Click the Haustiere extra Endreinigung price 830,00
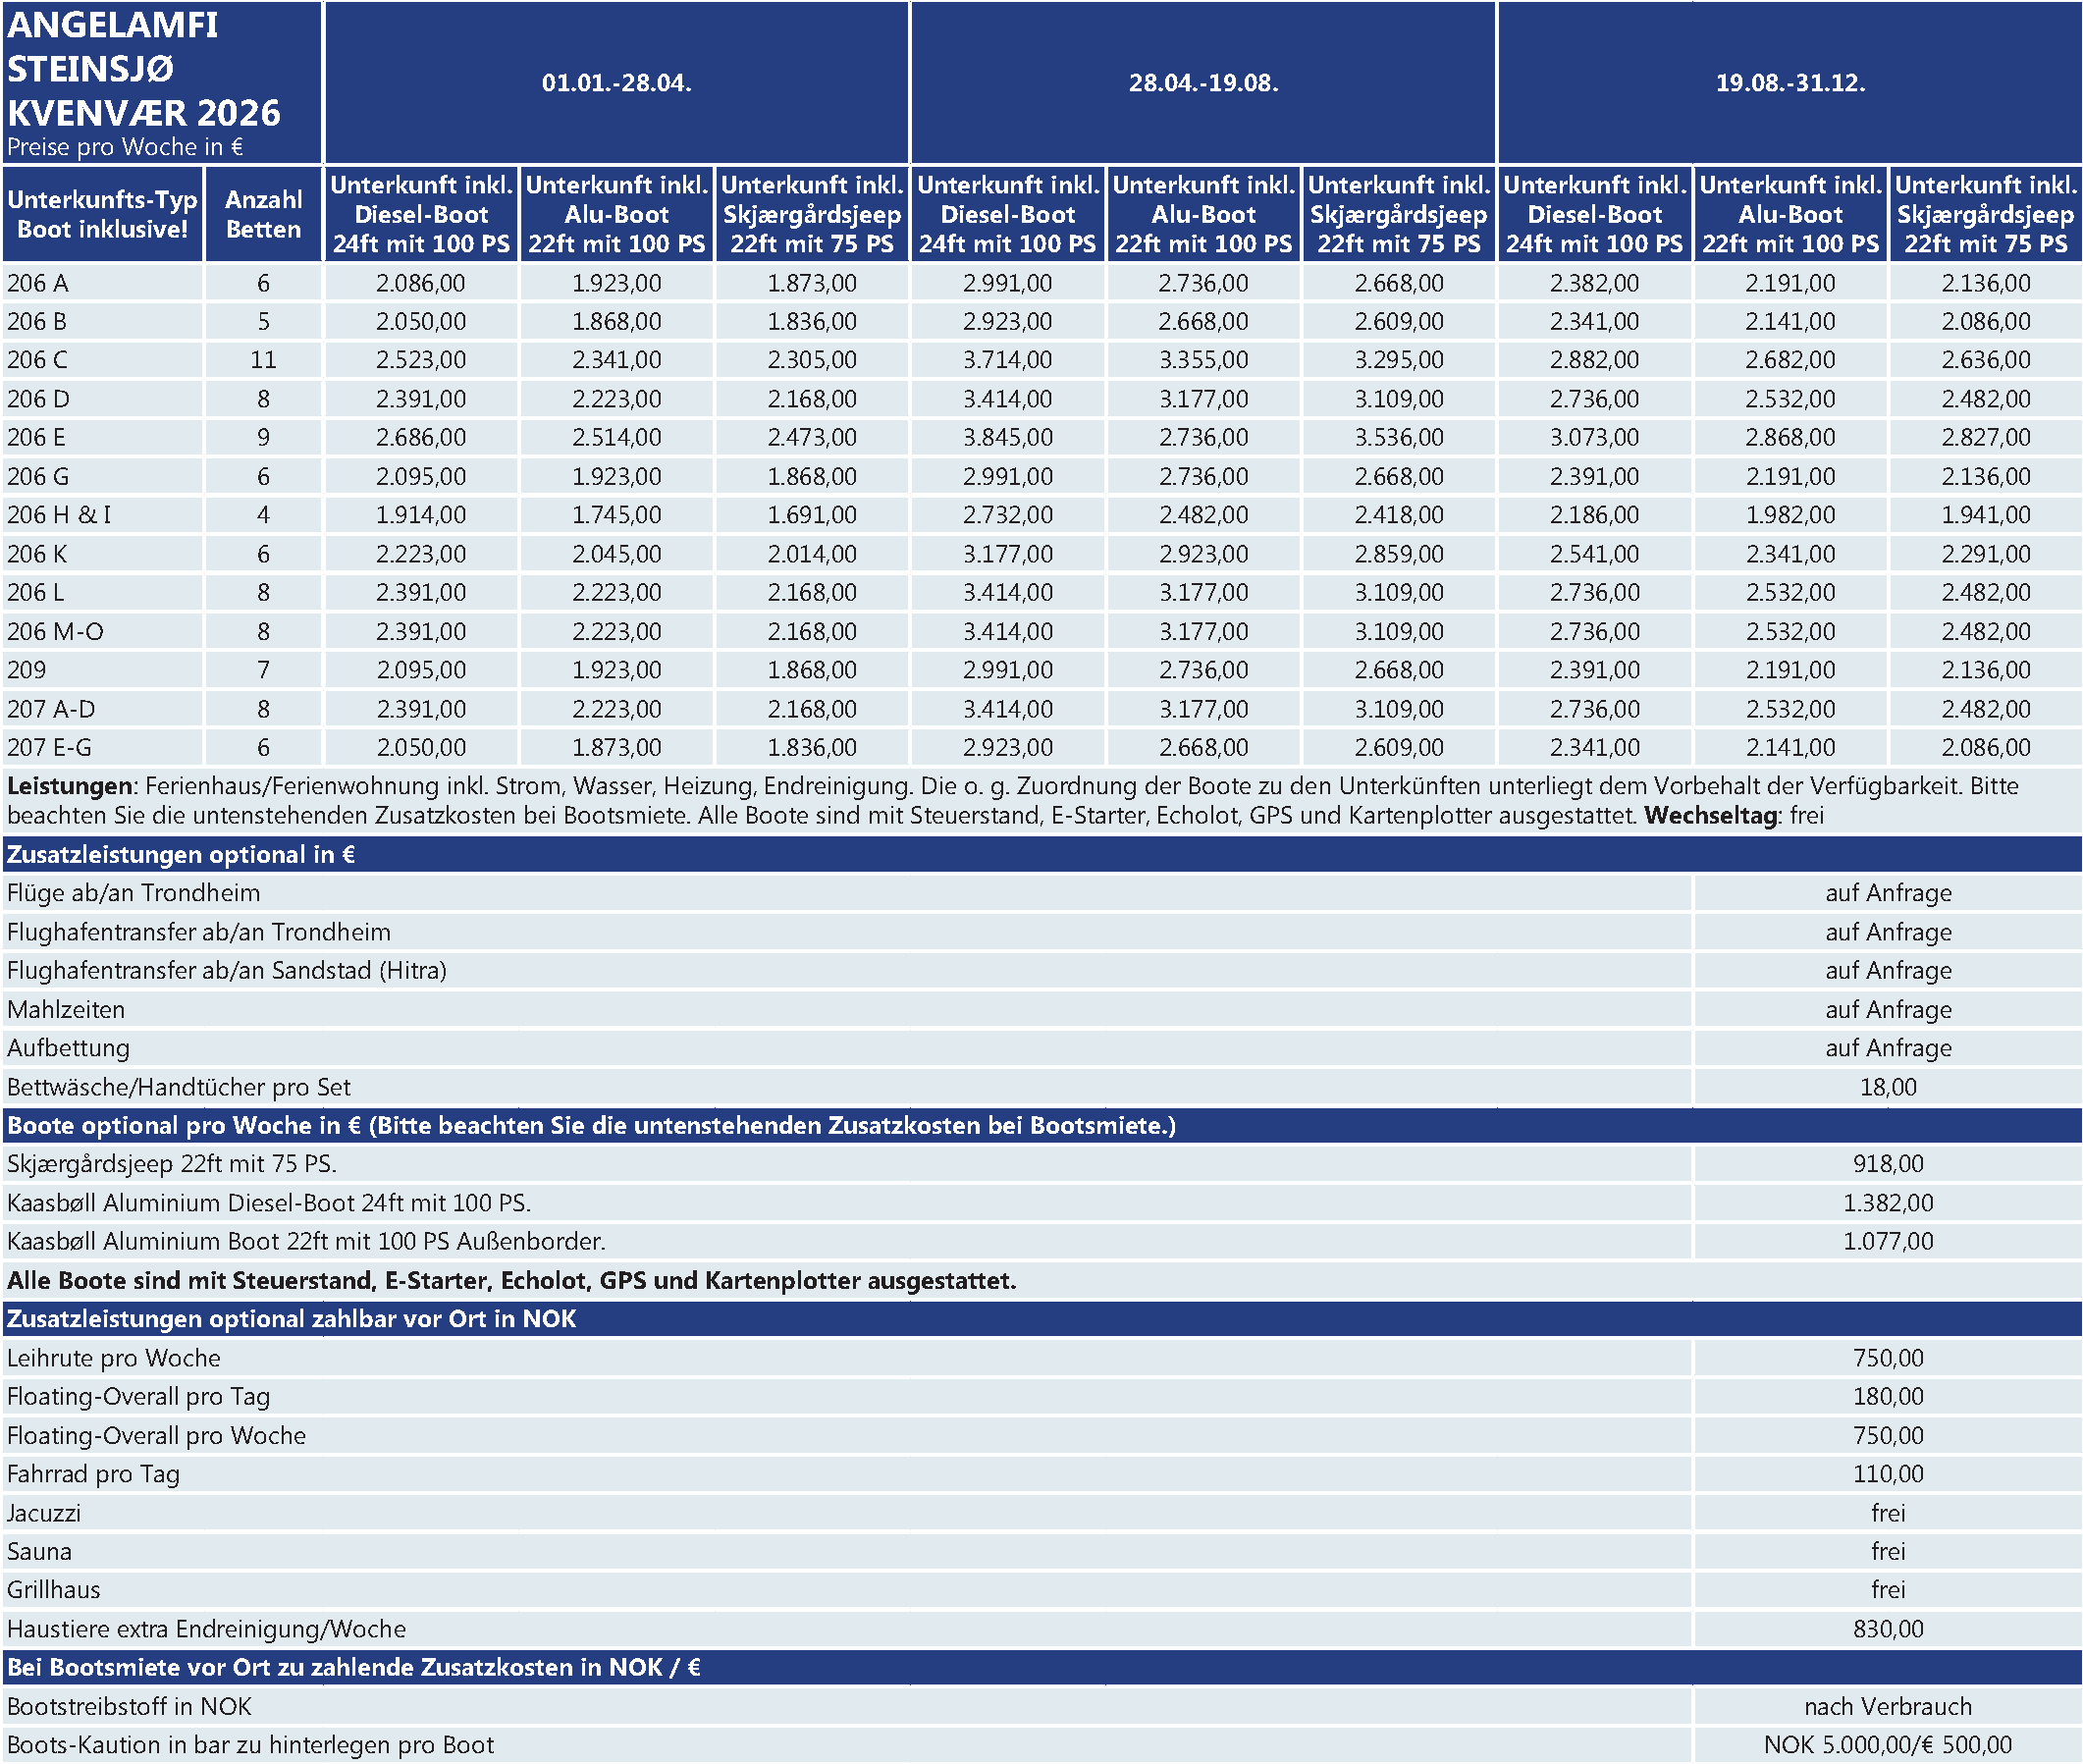This screenshot has height=1764, width=2083. pyautogui.click(x=1887, y=1628)
